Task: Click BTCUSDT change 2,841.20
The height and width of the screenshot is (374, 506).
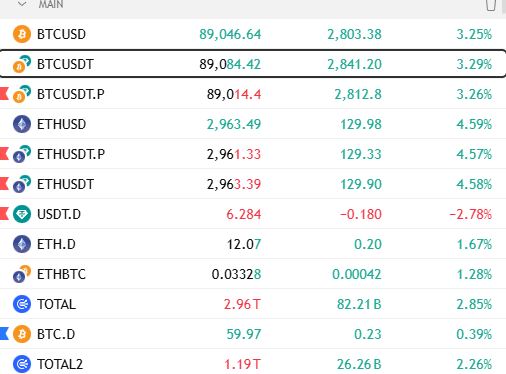Action: click(x=354, y=64)
